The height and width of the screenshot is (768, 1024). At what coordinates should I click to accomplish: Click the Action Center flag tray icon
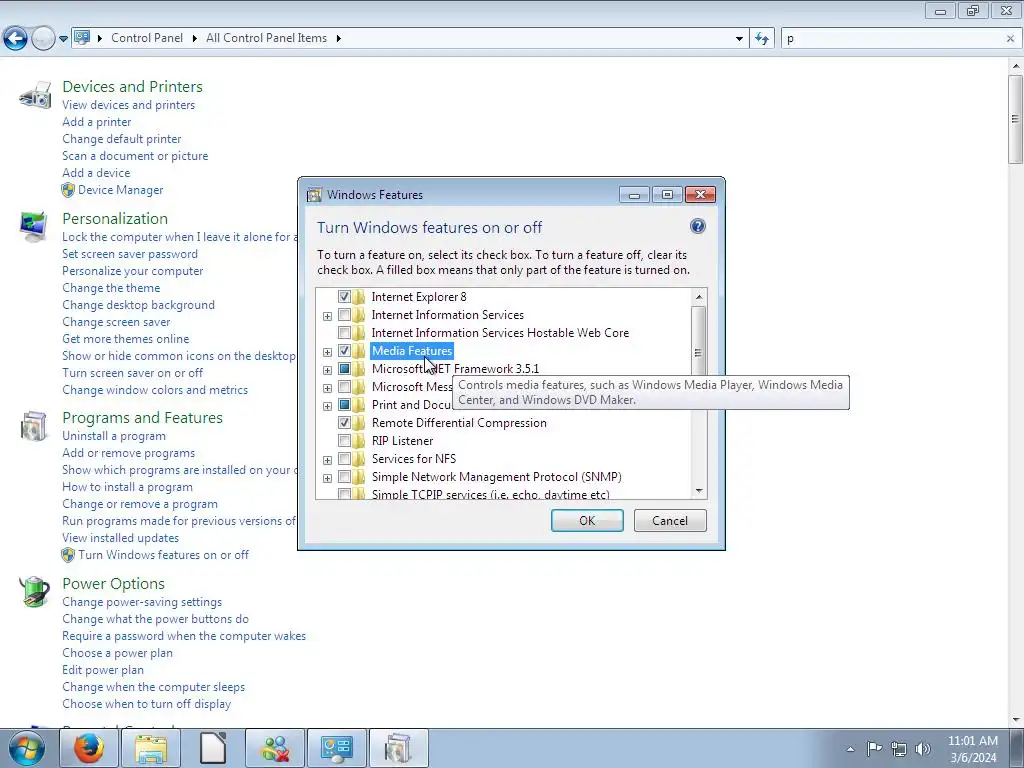coord(874,748)
